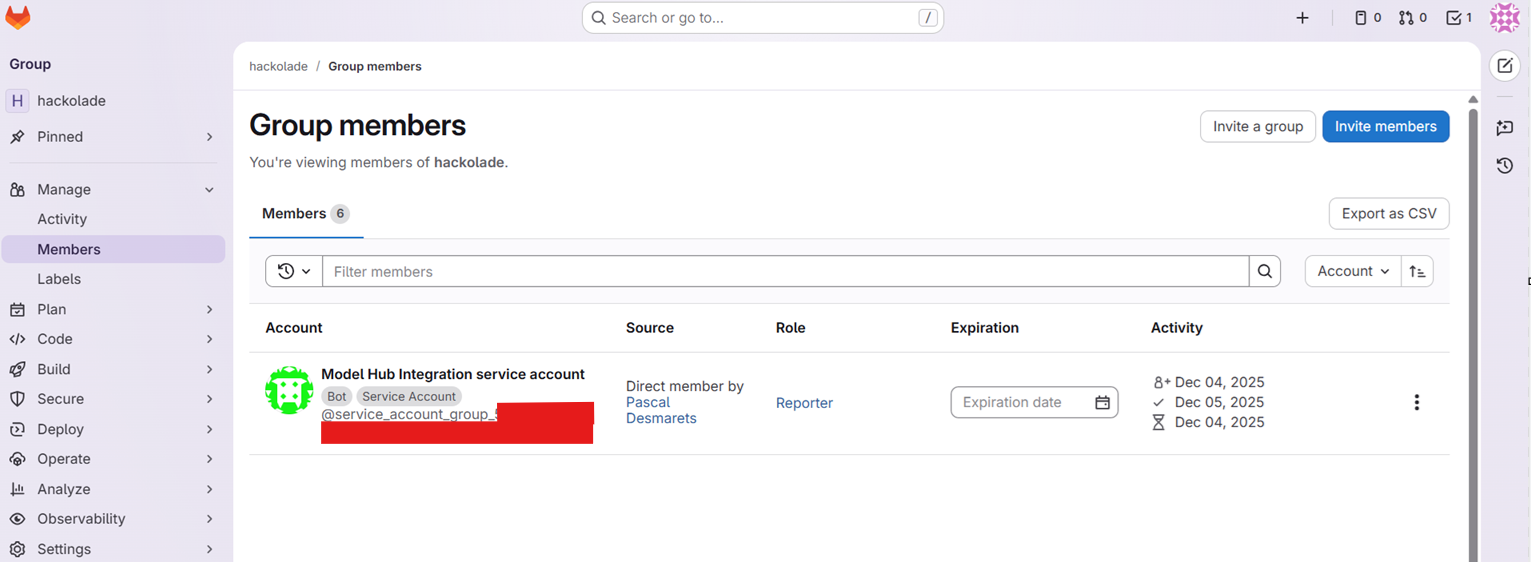
Task: Click the Expiration date input field
Action: 1034,403
